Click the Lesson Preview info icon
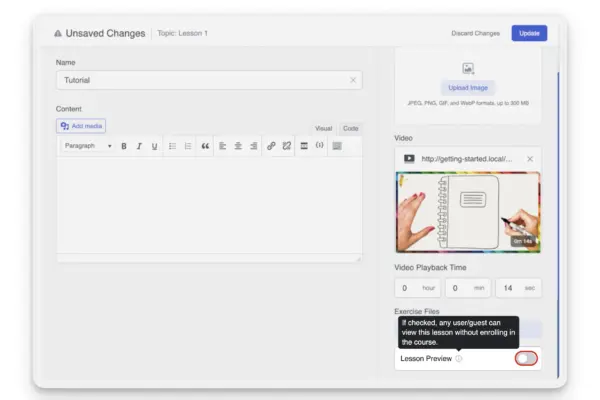The width and height of the screenshot is (600, 400). pyautogui.click(x=459, y=358)
